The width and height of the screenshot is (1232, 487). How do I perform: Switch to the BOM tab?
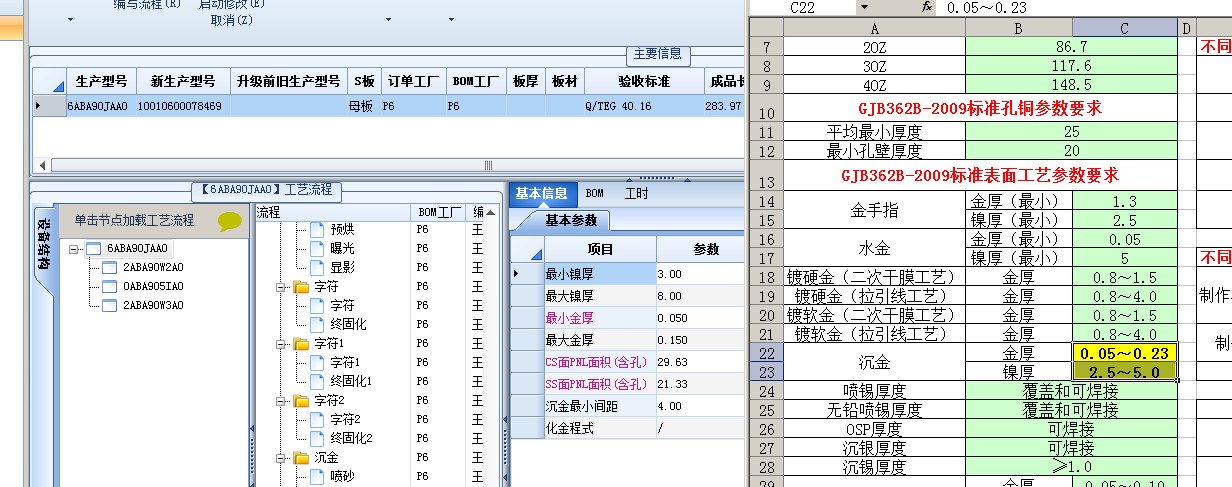click(x=594, y=193)
